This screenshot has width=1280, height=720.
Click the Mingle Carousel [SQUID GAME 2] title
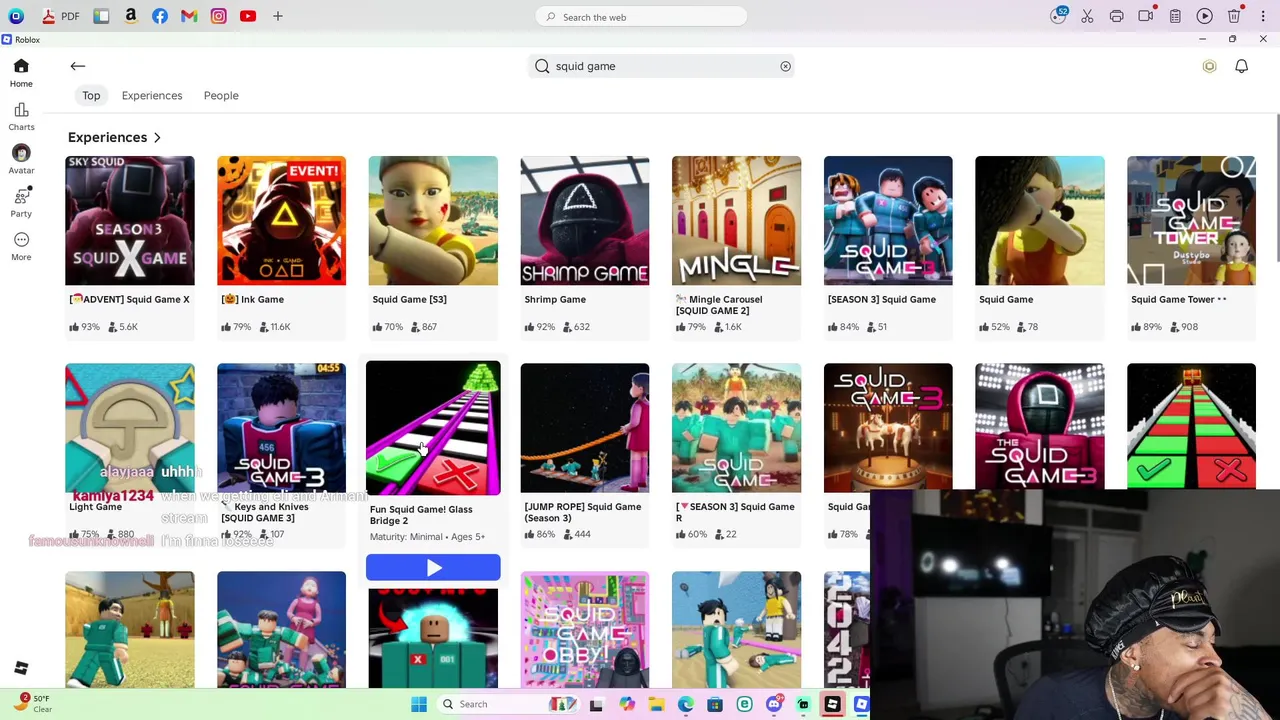coord(719,305)
